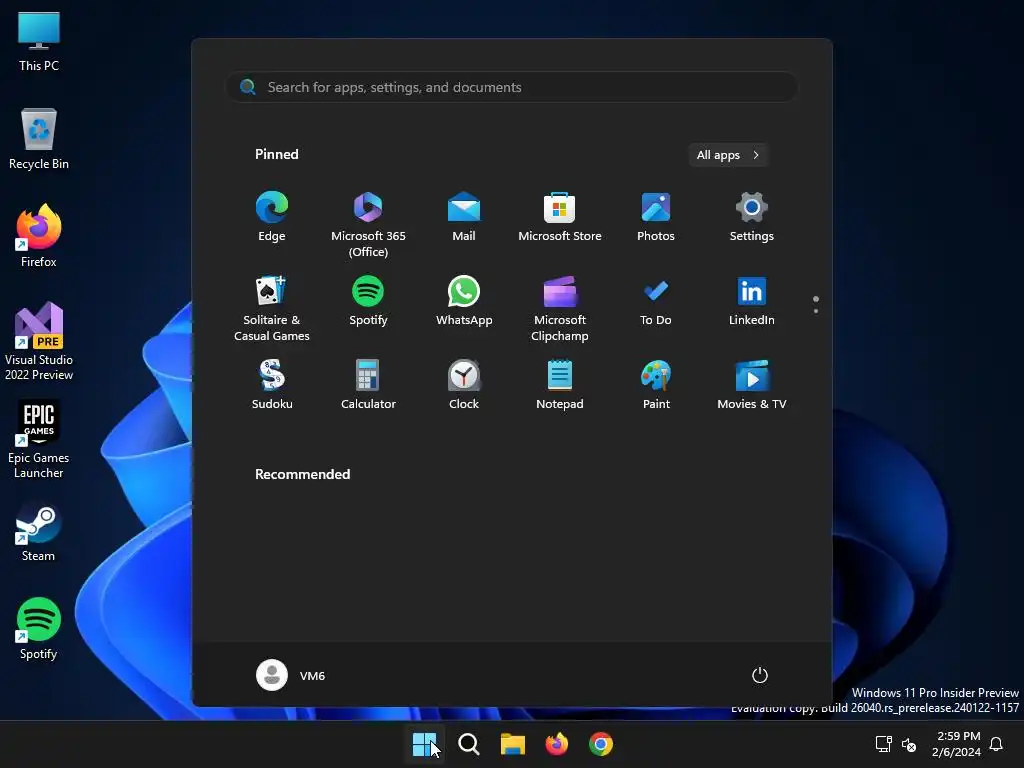Select Epic Games Launcher desktop shortcut
The width and height of the screenshot is (1024, 768).
[x=39, y=440]
